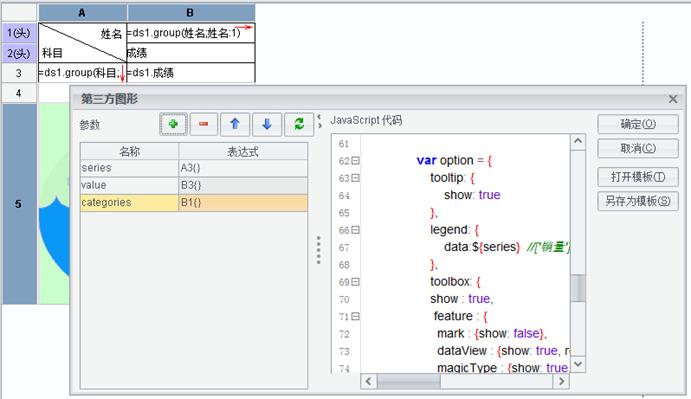Close the 第三方图形 dialog
Viewport: 691px width, 399px height.
[672, 99]
